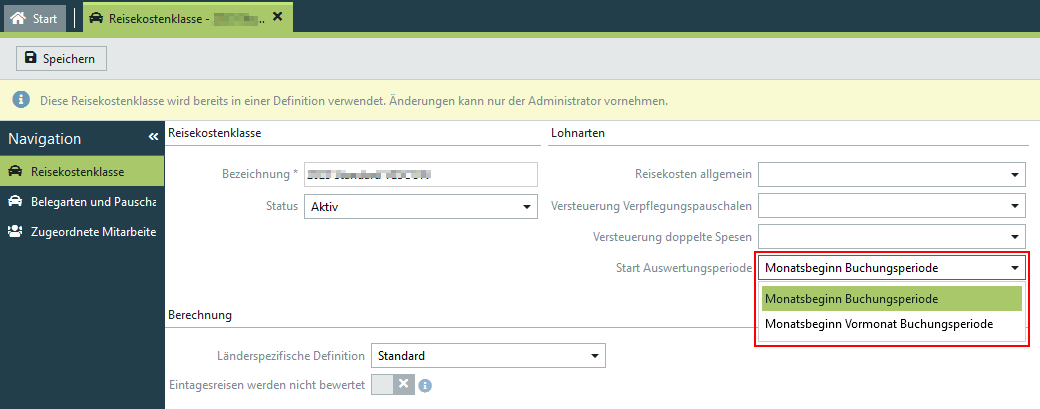Open Belegarten und Pauschalen navigation item
This screenshot has height=409, width=1040.
pyautogui.click(x=82, y=201)
